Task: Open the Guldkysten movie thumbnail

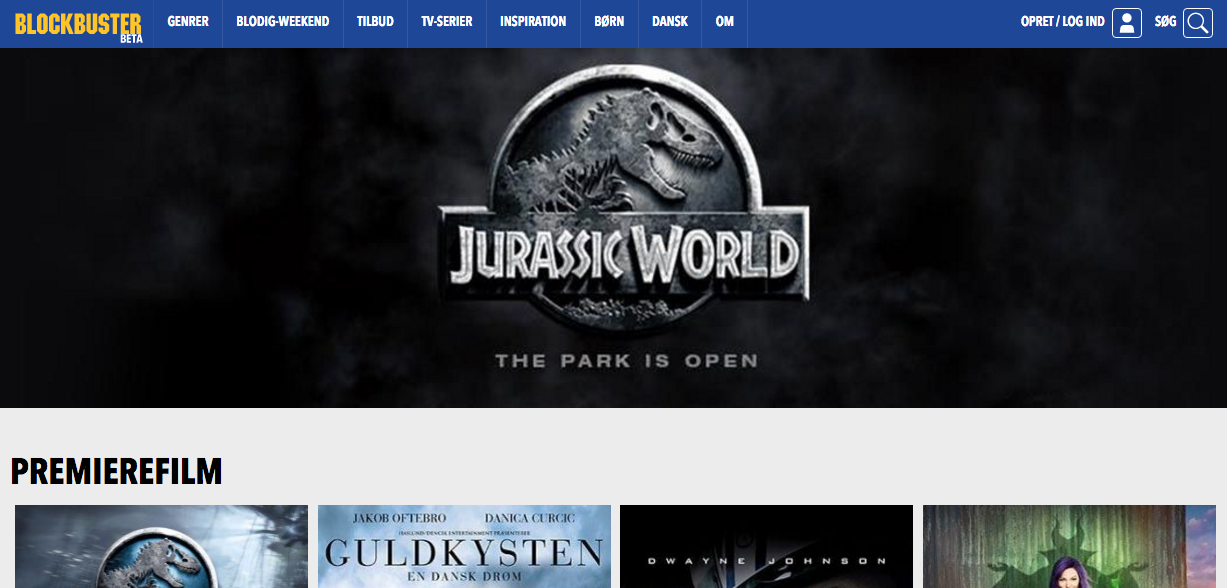Action: tap(464, 546)
